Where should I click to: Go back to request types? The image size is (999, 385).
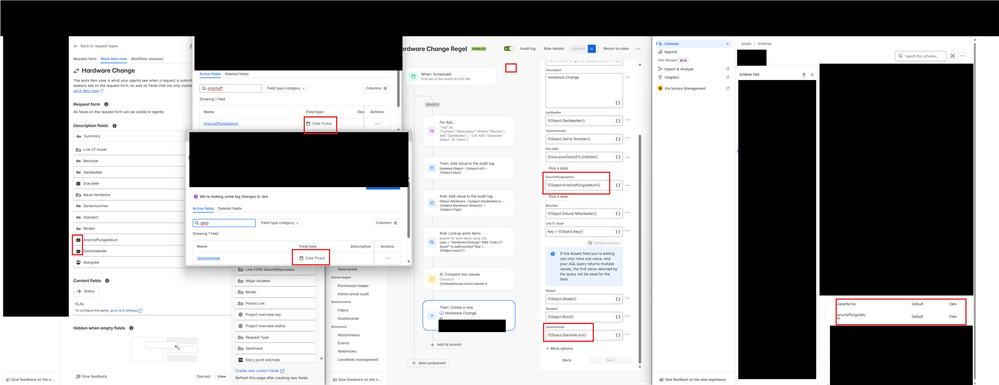coord(96,46)
